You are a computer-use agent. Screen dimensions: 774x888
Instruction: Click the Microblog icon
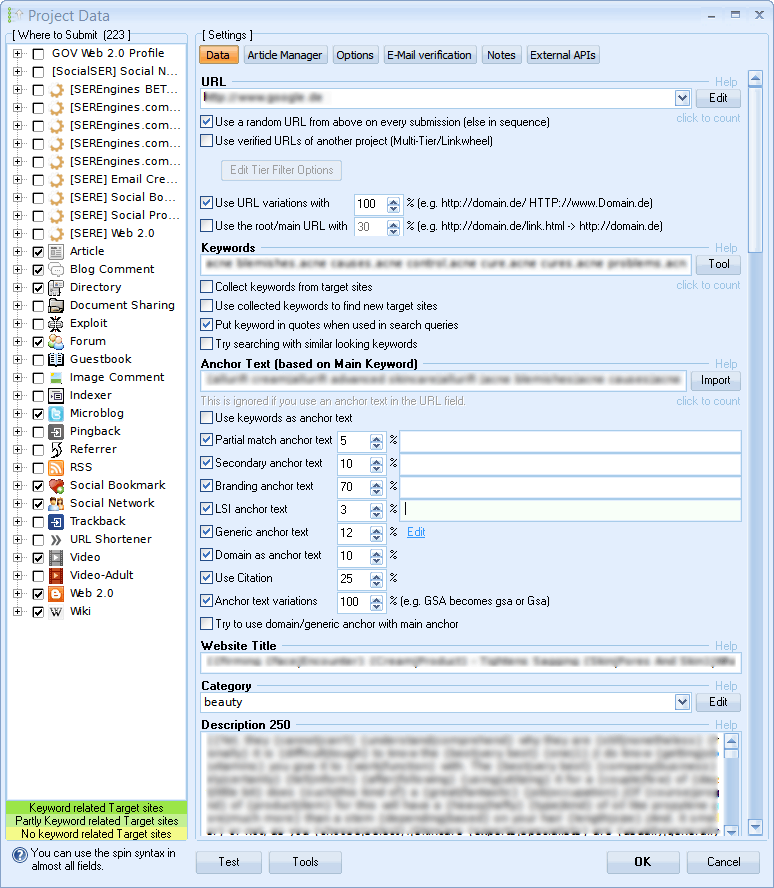56,413
